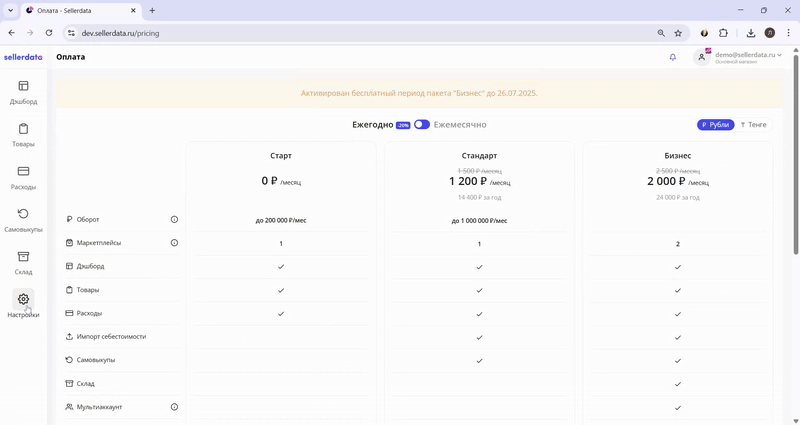Open a new browser tab
Image resolution: width=800 pixels, height=425 pixels.
(x=152, y=10)
